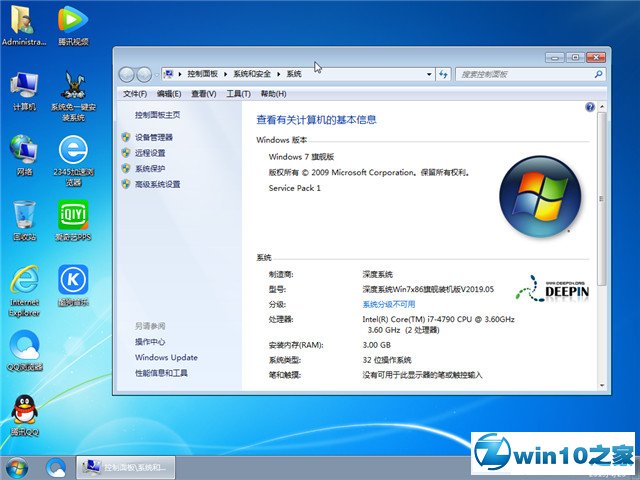640x480 pixels.
Task: Minimize the System control panel window
Action: coord(554,58)
